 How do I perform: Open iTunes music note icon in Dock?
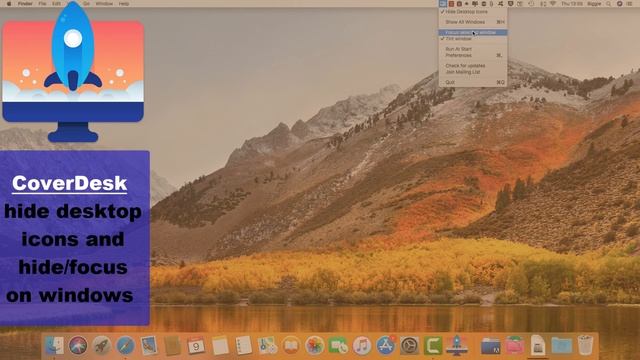(x=362, y=345)
